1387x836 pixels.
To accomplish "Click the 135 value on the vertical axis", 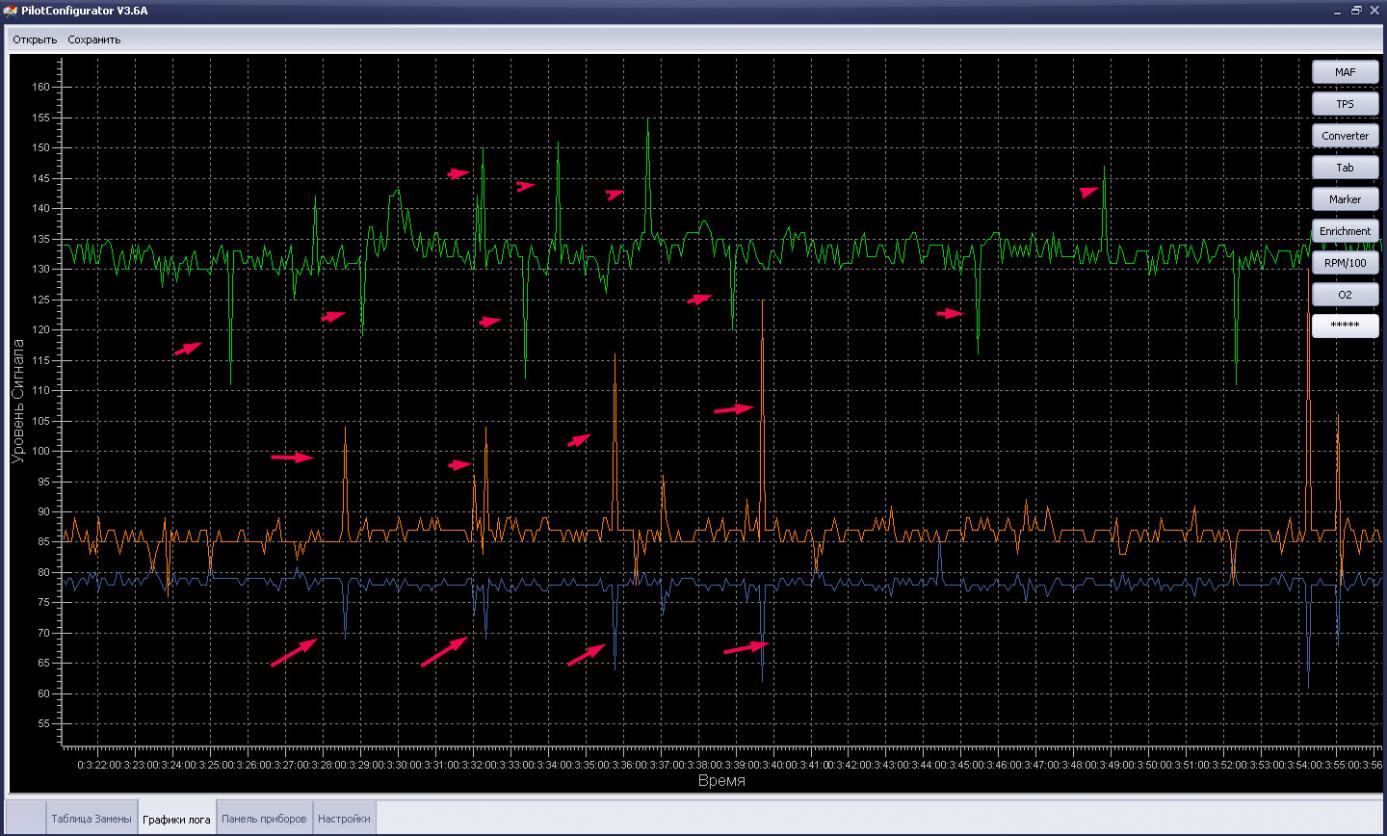I will coord(40,239).
